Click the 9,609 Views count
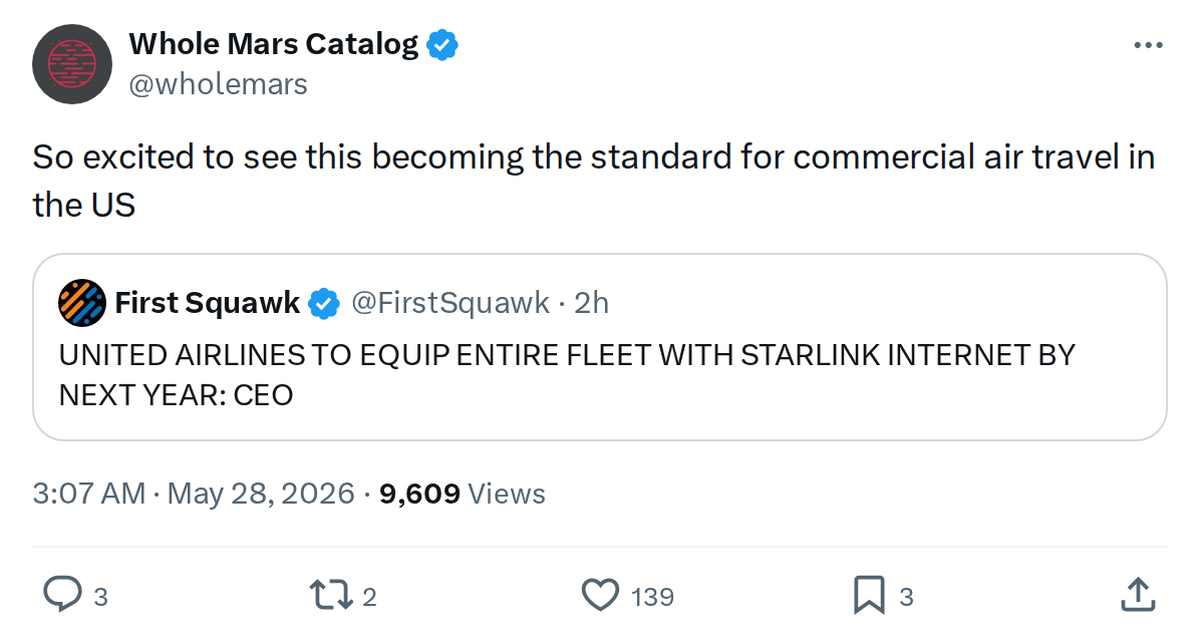Viewport: 1200px width, 642px height. [x=463, y=494]
